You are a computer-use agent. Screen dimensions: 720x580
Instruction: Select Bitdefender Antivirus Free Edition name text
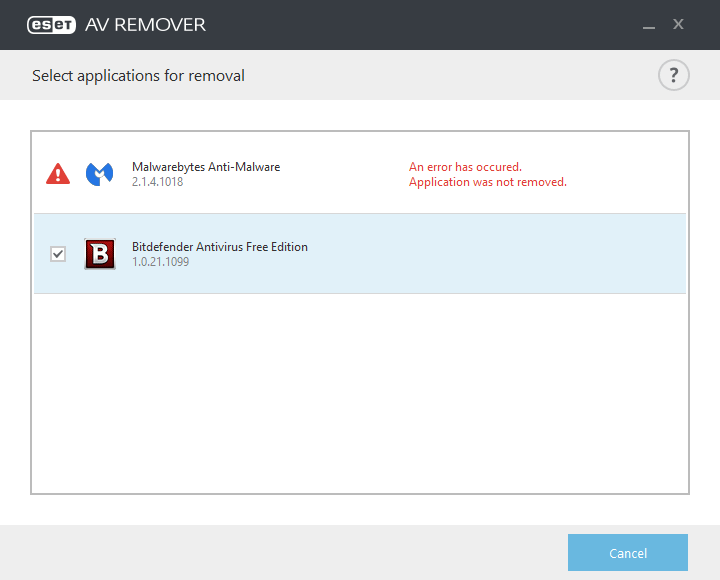[x=219, y=247]
